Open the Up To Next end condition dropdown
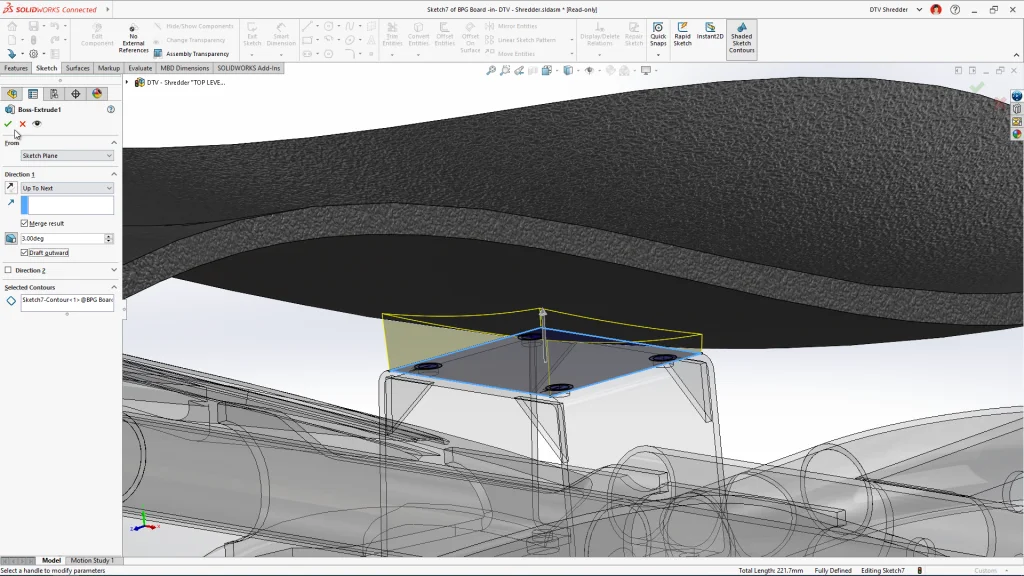Viewport: 1024px width, 576px height. 67,188
